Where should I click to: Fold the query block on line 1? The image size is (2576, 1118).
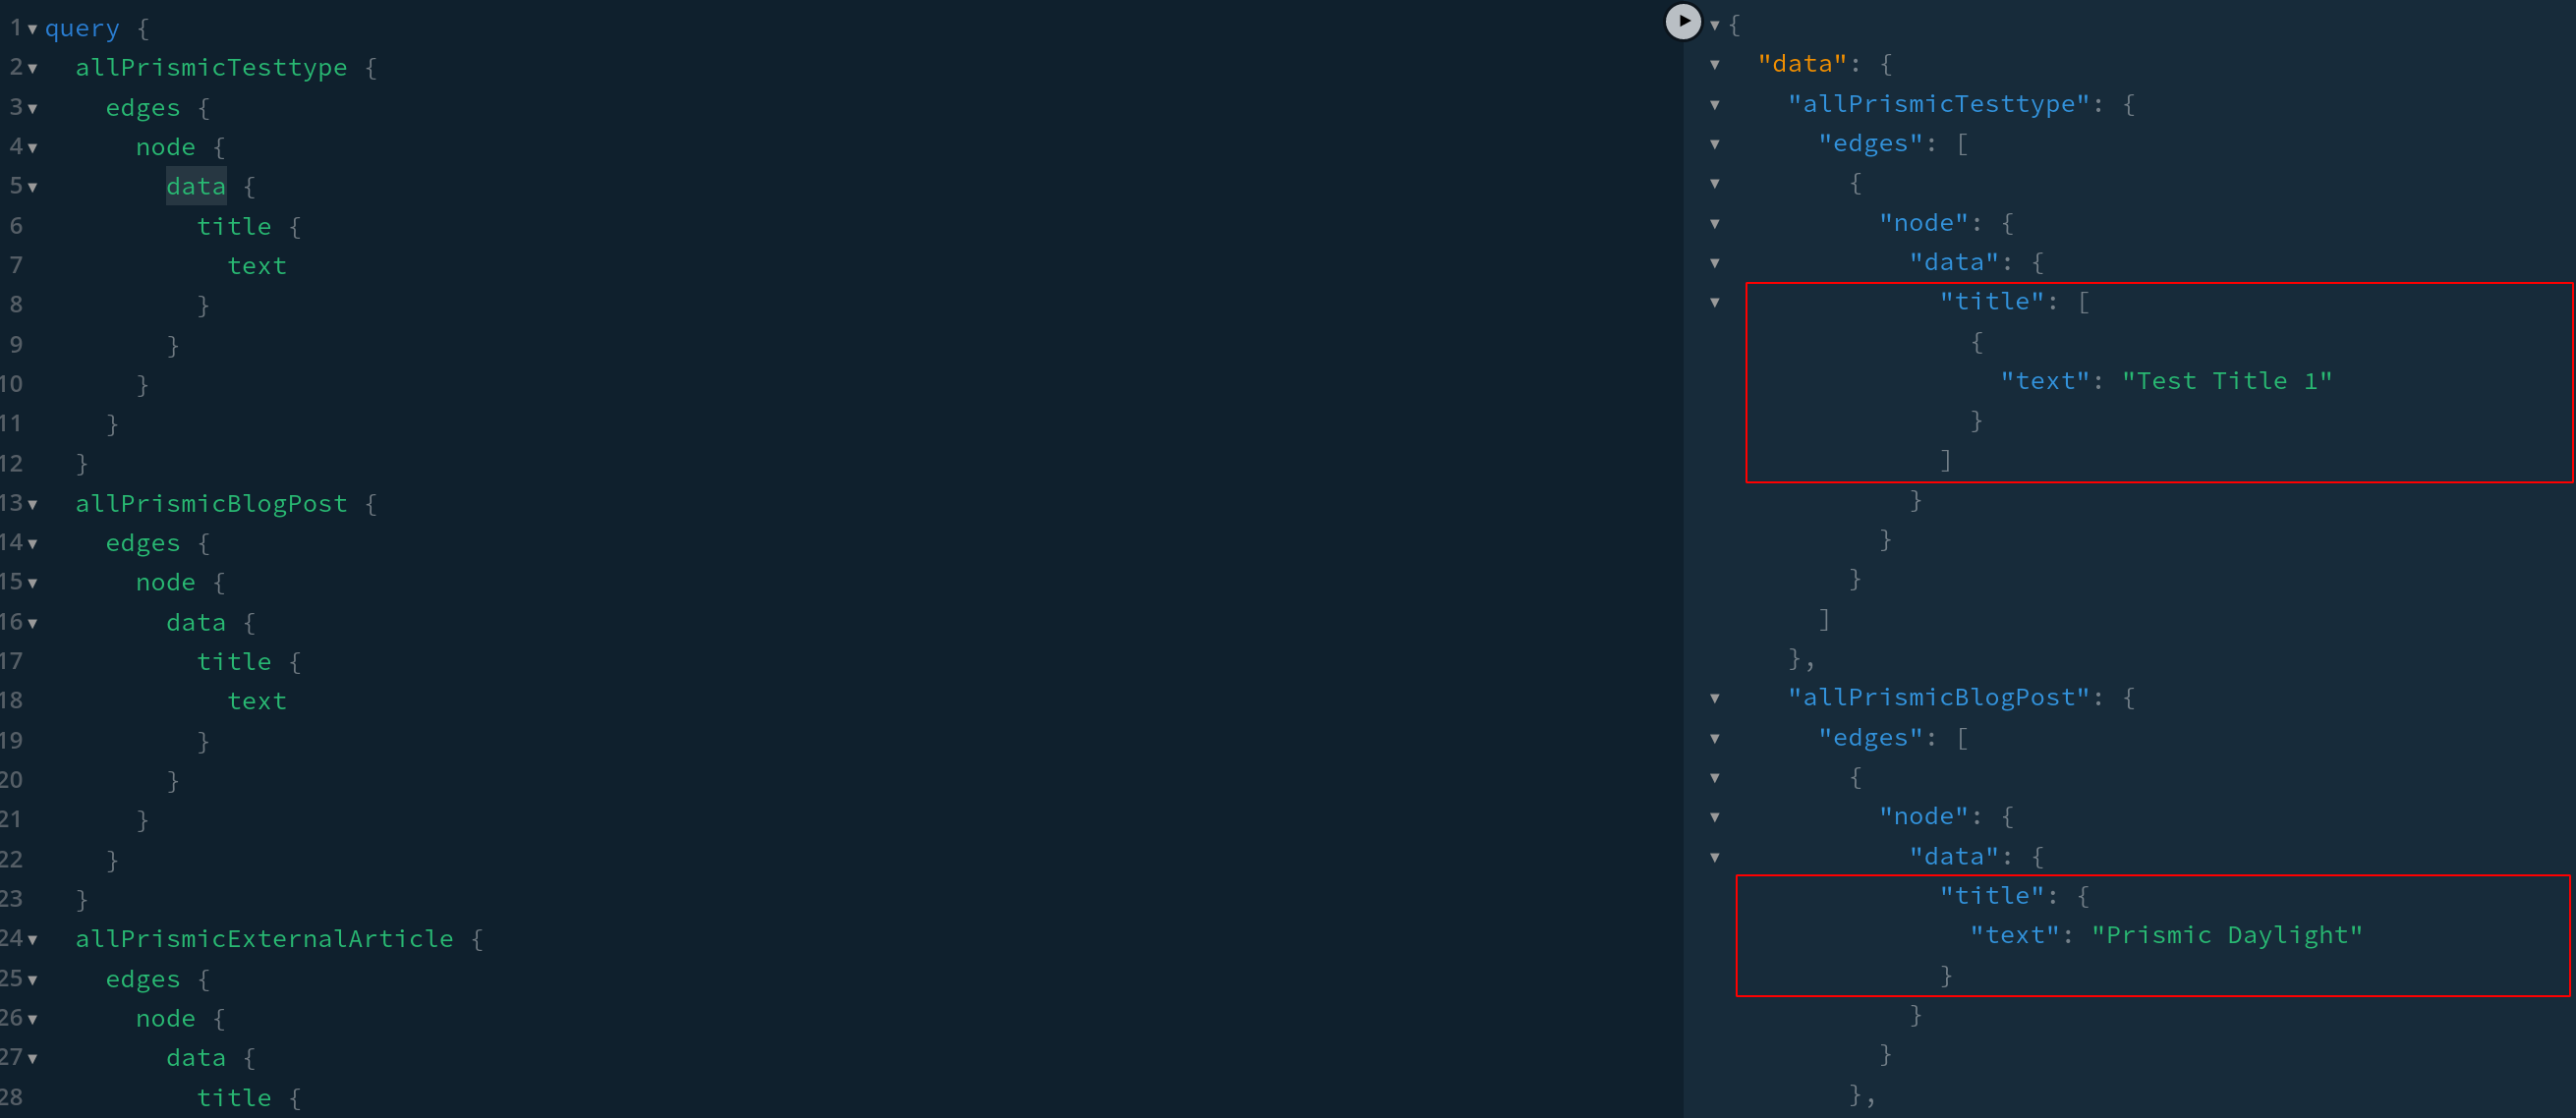click(31, 29)
